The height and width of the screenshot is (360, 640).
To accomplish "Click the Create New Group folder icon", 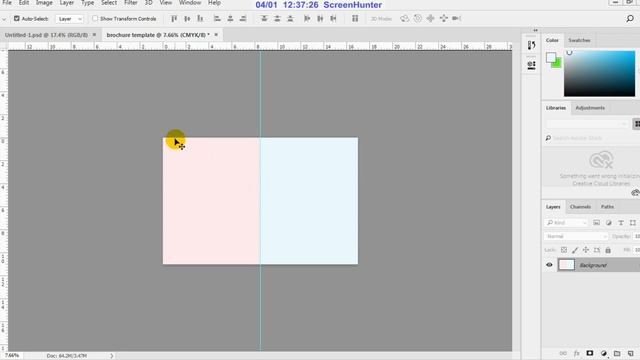I will click(x=617, y=353).
